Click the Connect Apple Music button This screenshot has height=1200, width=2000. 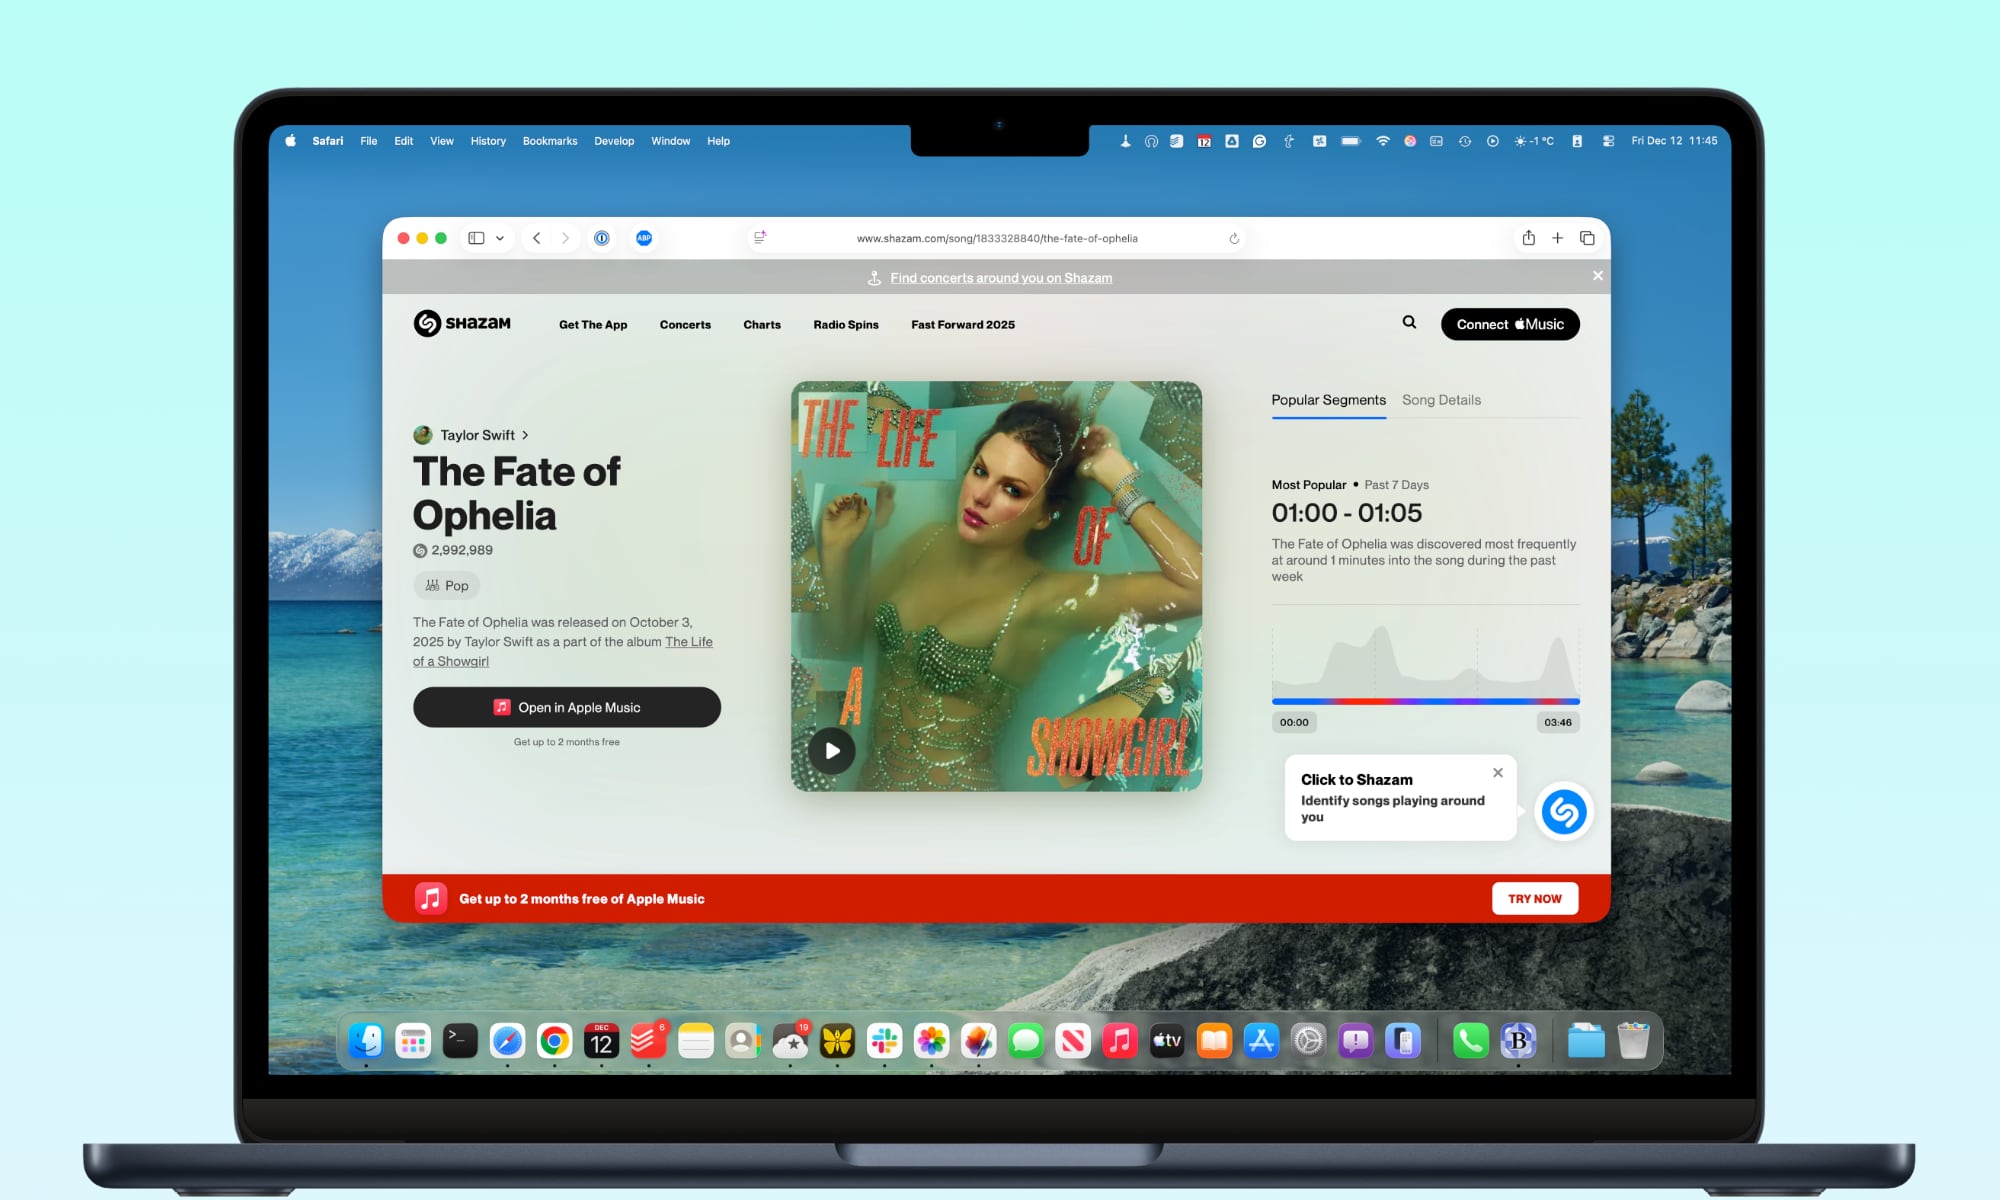coord(1509,323)
